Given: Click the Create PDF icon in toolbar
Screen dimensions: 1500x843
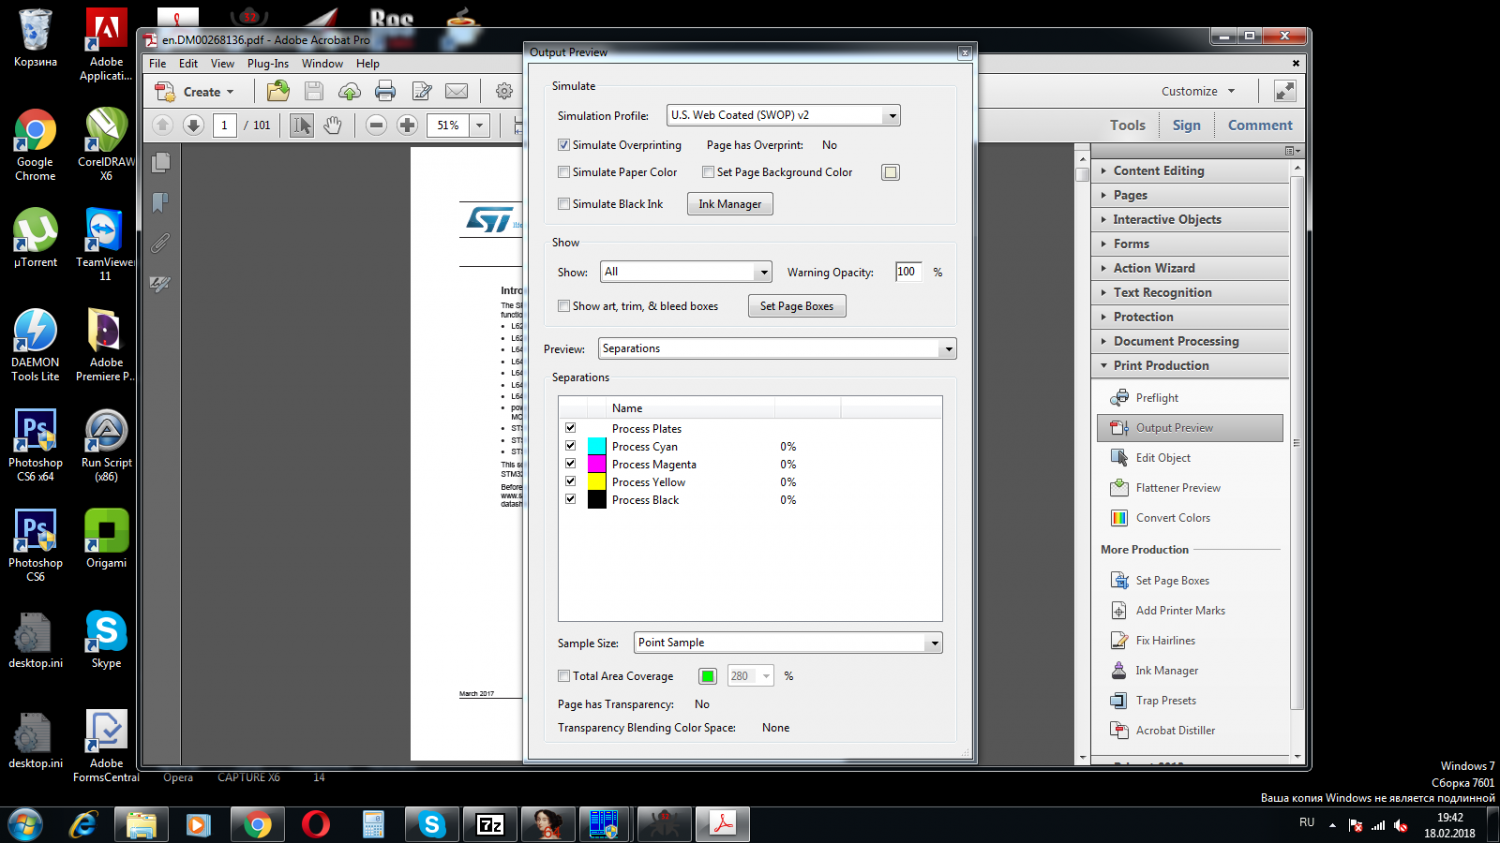Looking at the screenshot, I should point(165,92).
